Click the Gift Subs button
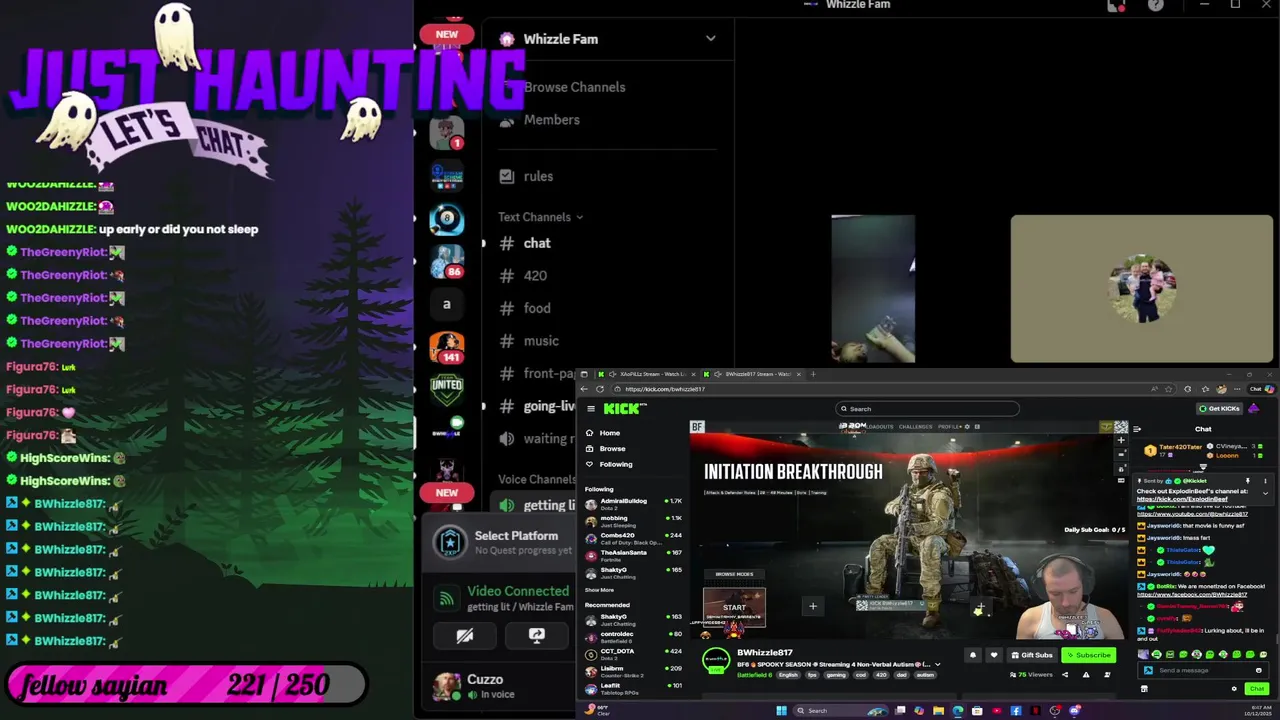This screenshot has width=1280, height=720. (1031, 655)
